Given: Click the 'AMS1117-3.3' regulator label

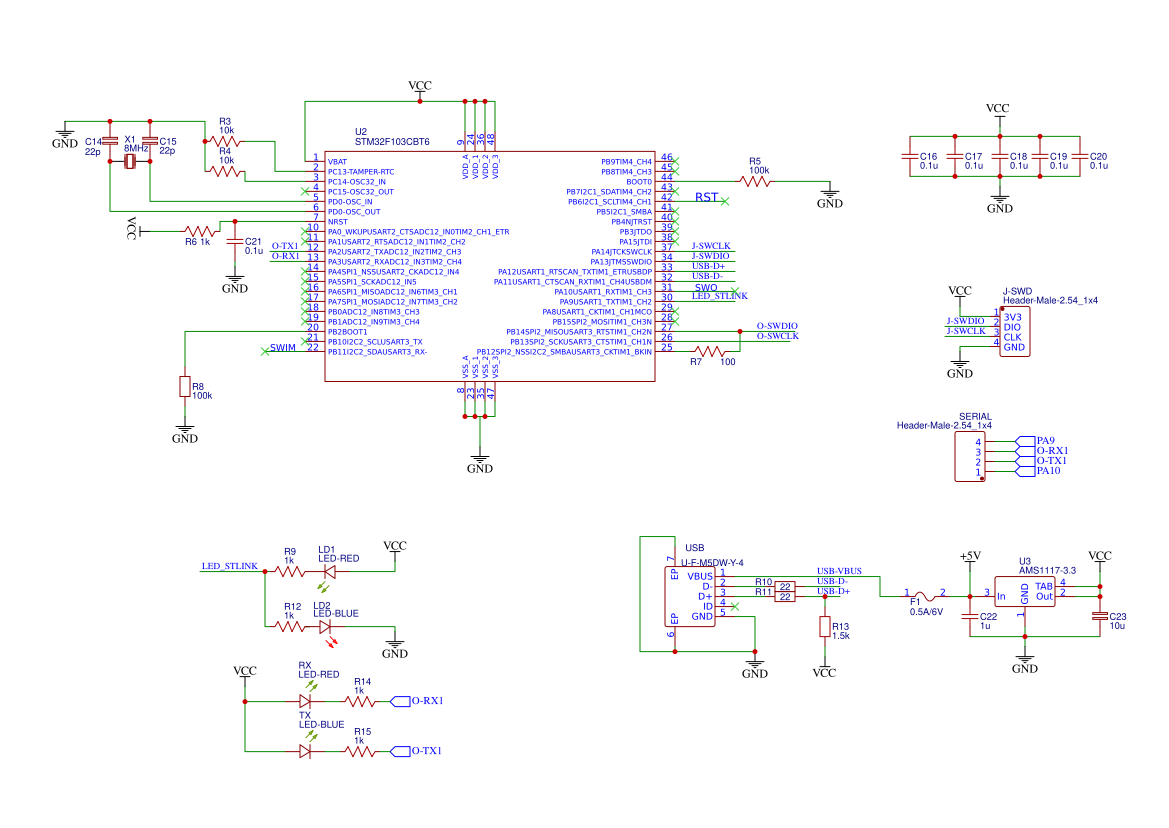Looking at the screenshot, I should (x=1047, y=570).
